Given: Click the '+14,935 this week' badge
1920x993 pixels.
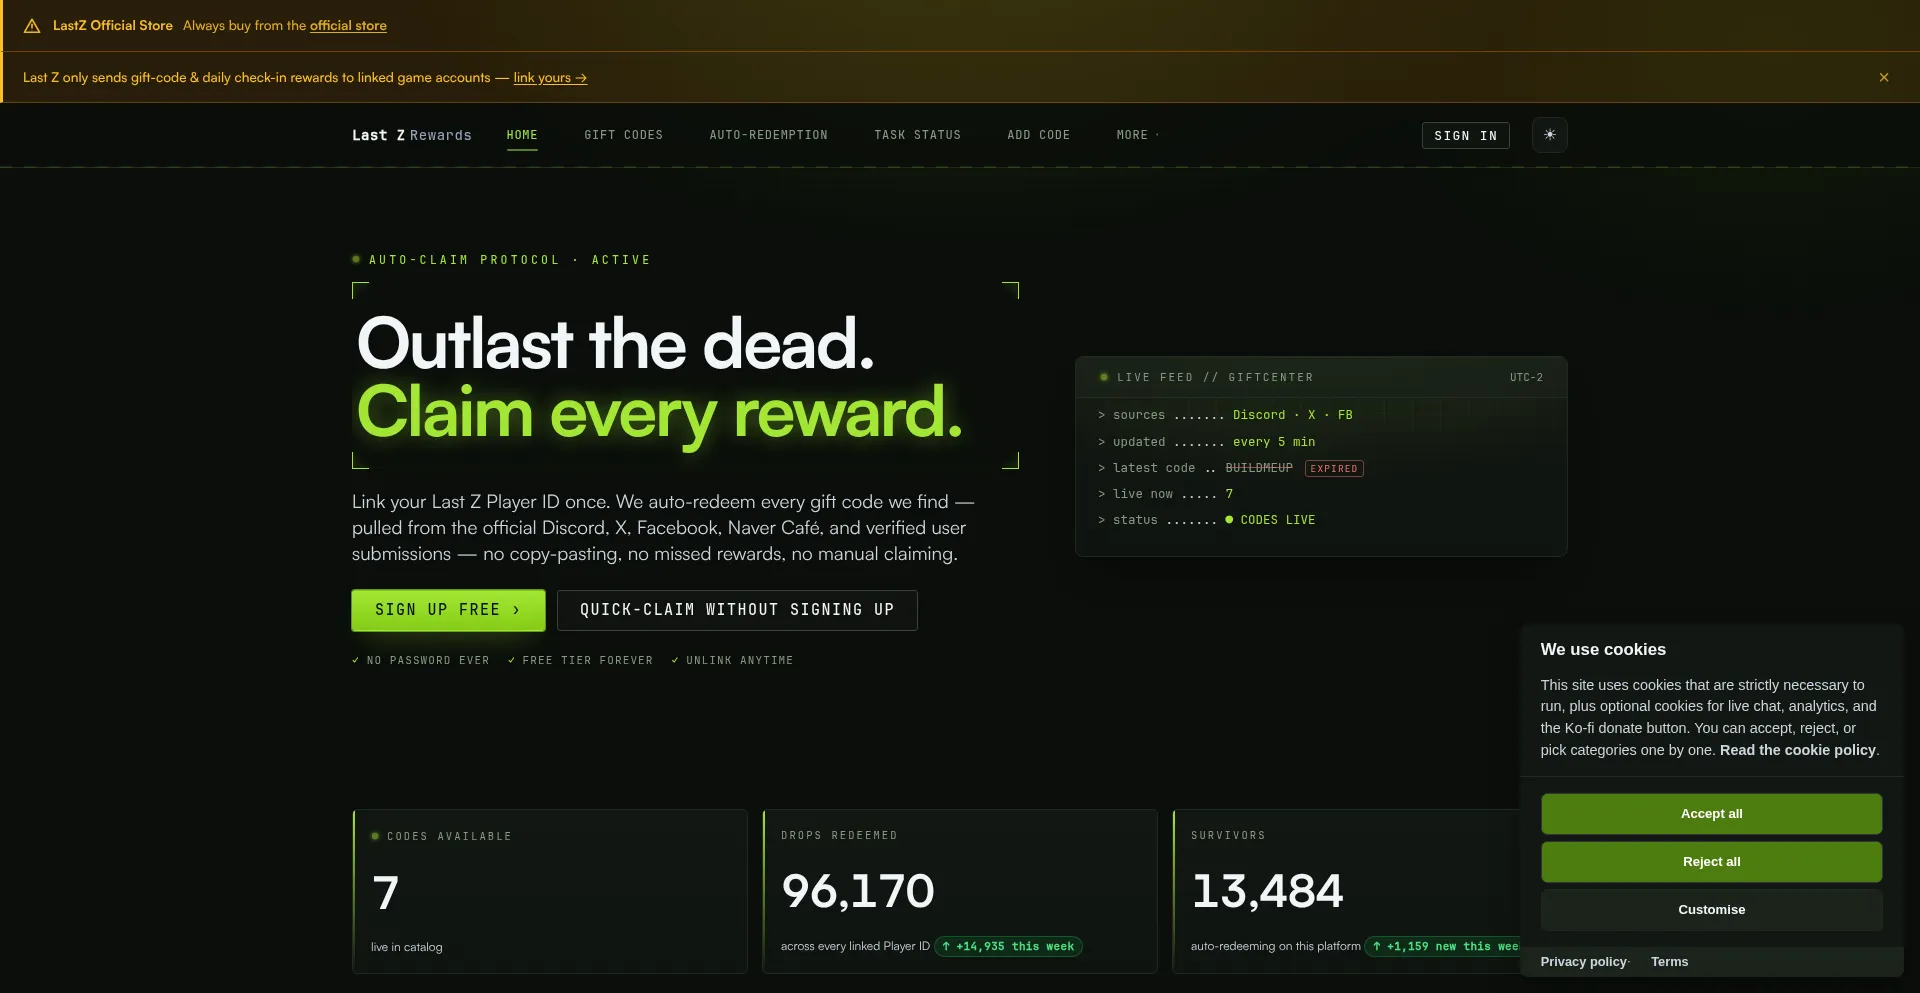Looking at the screenshot, I should 1008,946.
